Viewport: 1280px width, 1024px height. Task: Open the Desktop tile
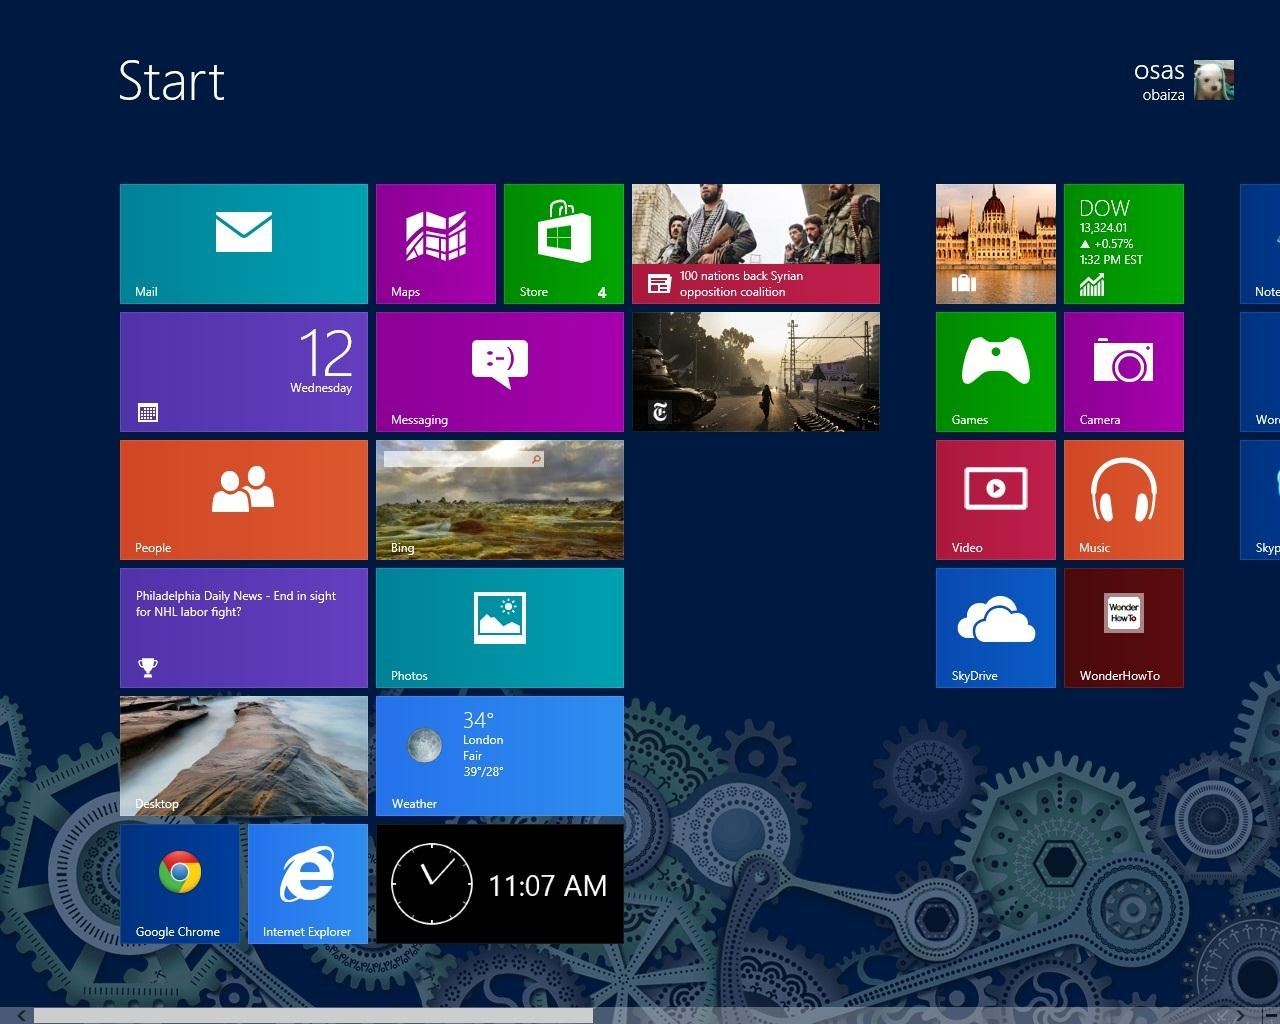click(244, 756)
